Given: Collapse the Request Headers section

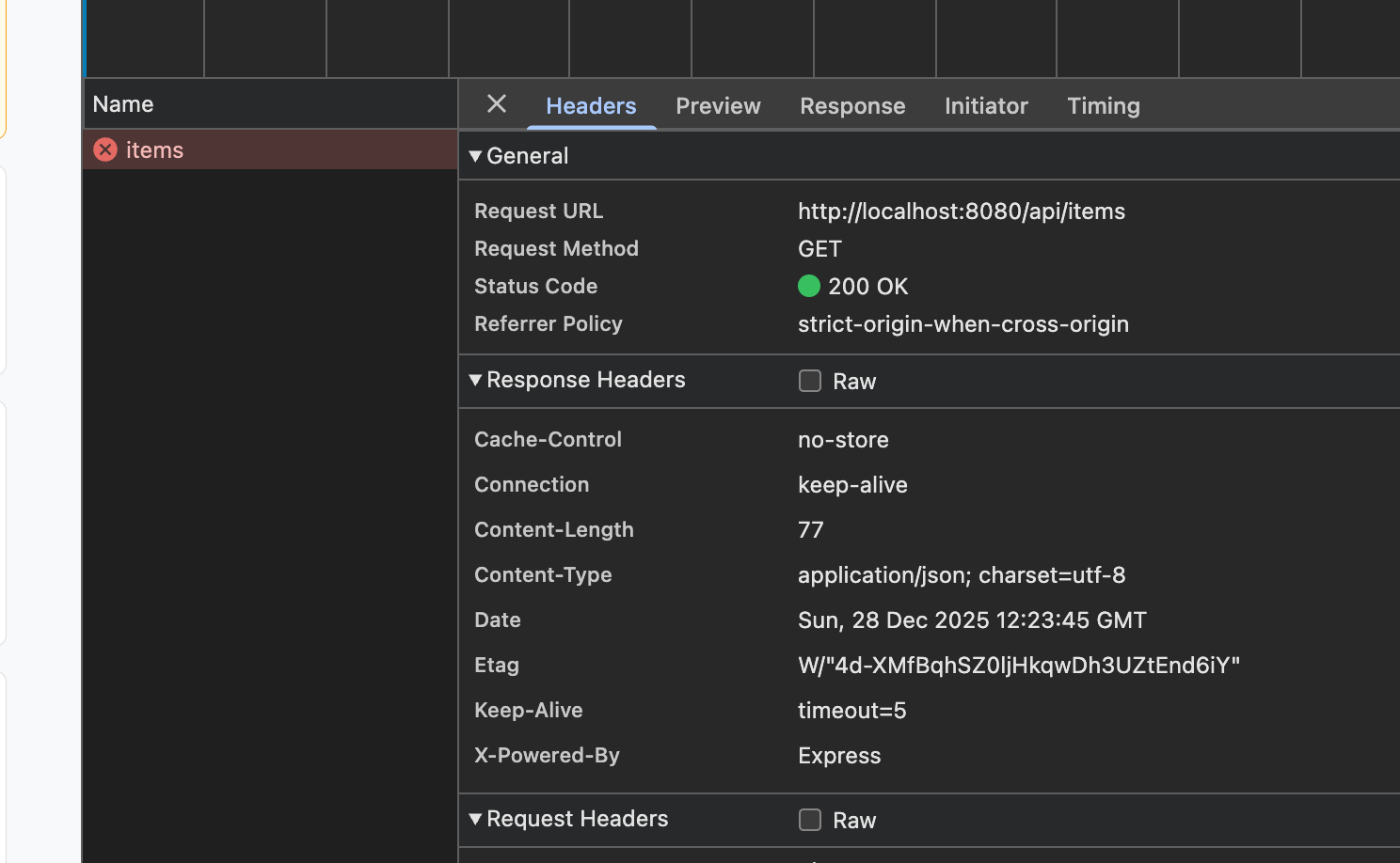Looking at the screenshot, I should (x=476, y=819).
